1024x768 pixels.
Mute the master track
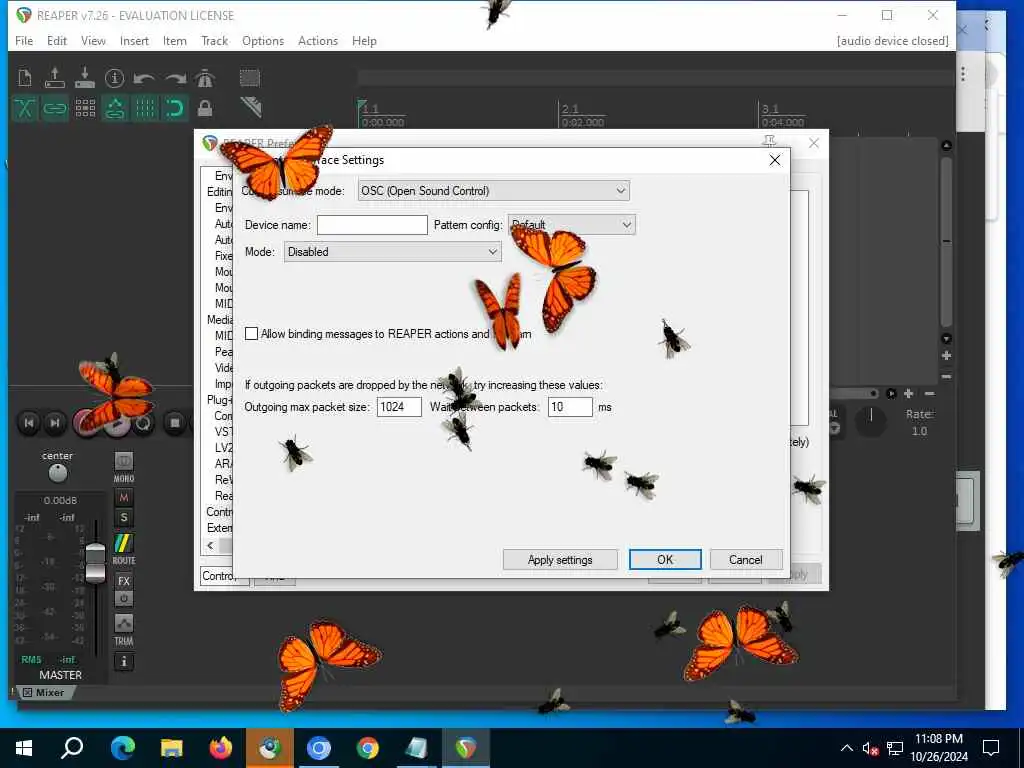[123, 498]
